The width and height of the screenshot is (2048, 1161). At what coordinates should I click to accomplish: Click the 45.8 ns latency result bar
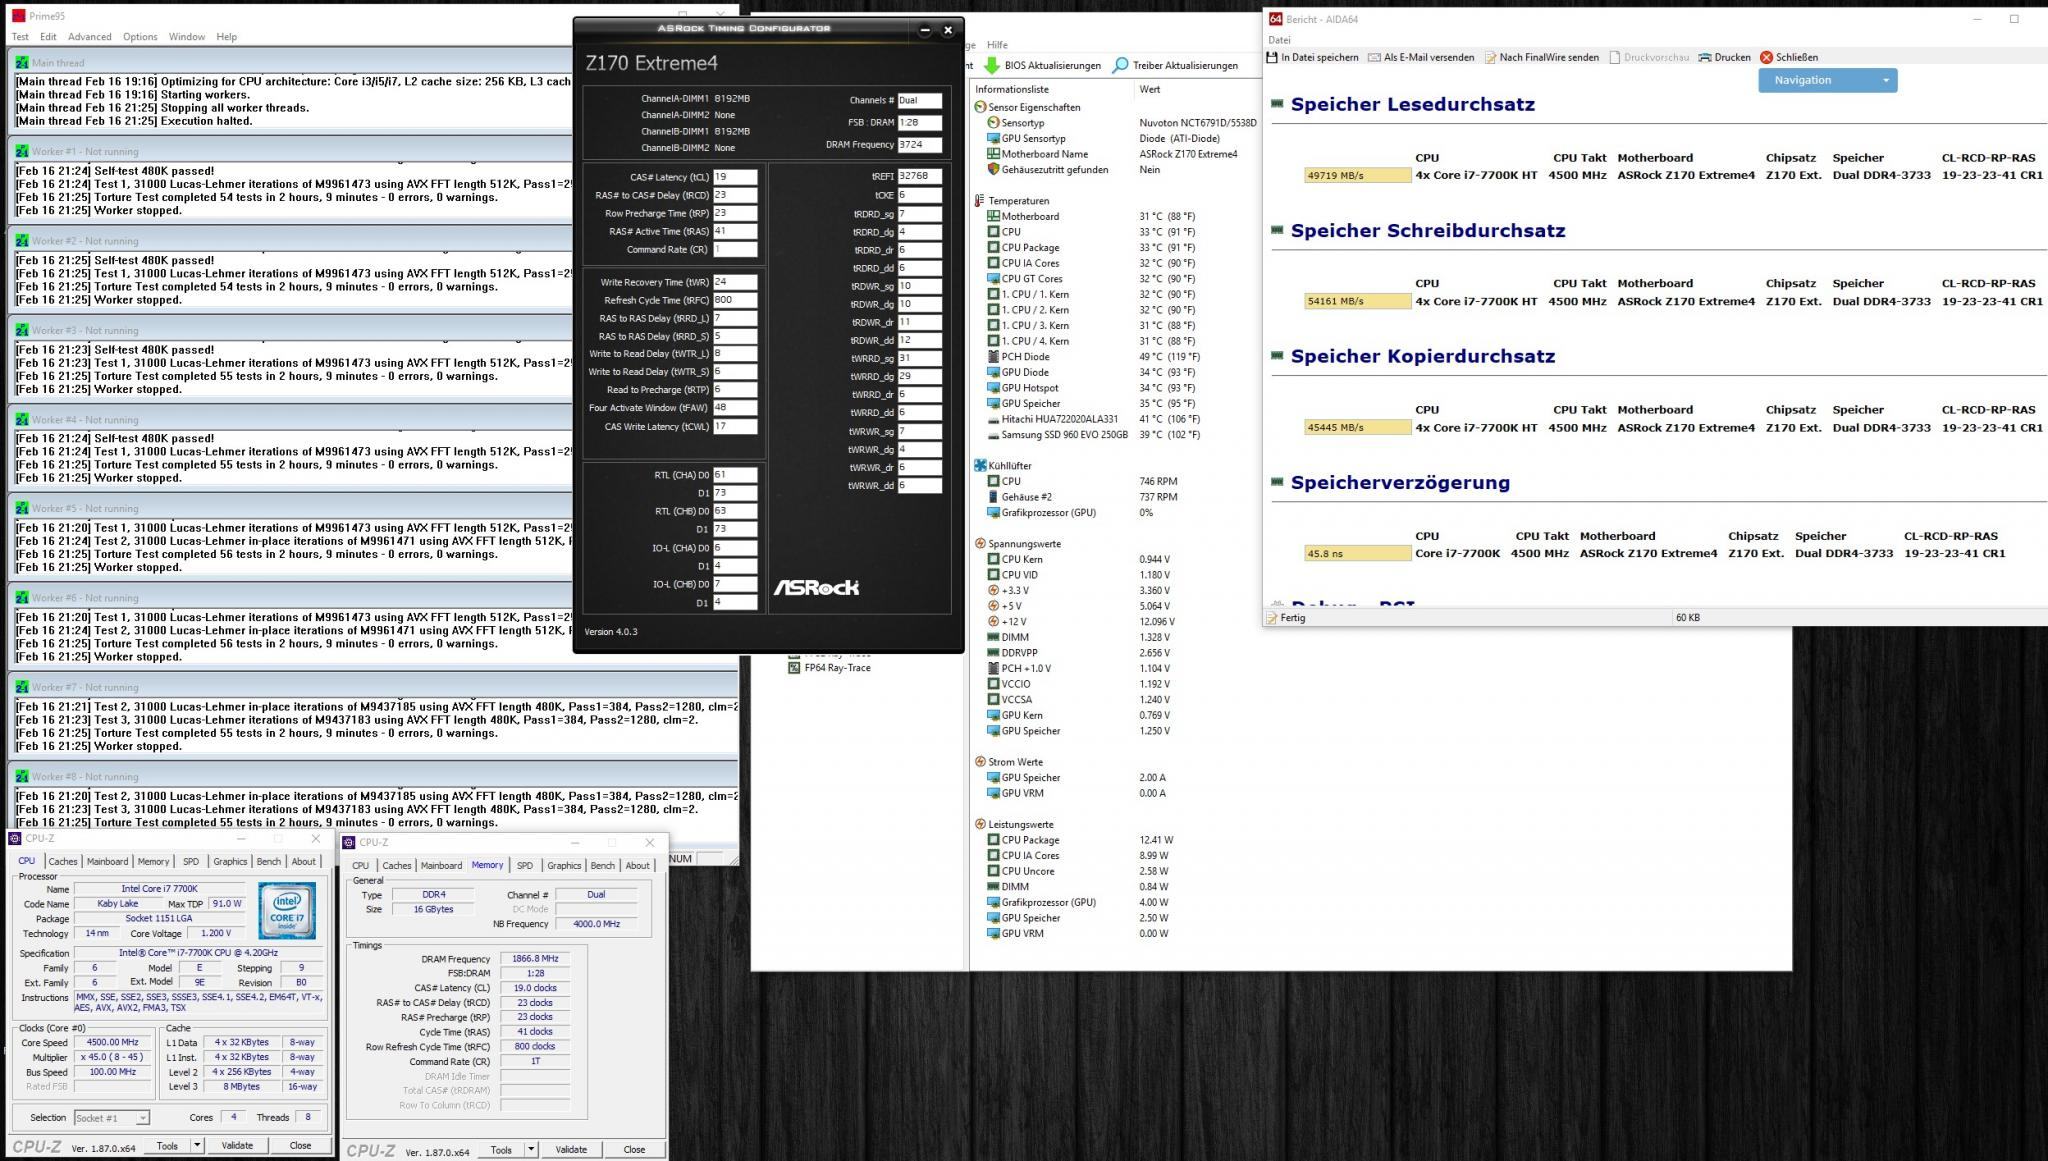click(1358, 553)
